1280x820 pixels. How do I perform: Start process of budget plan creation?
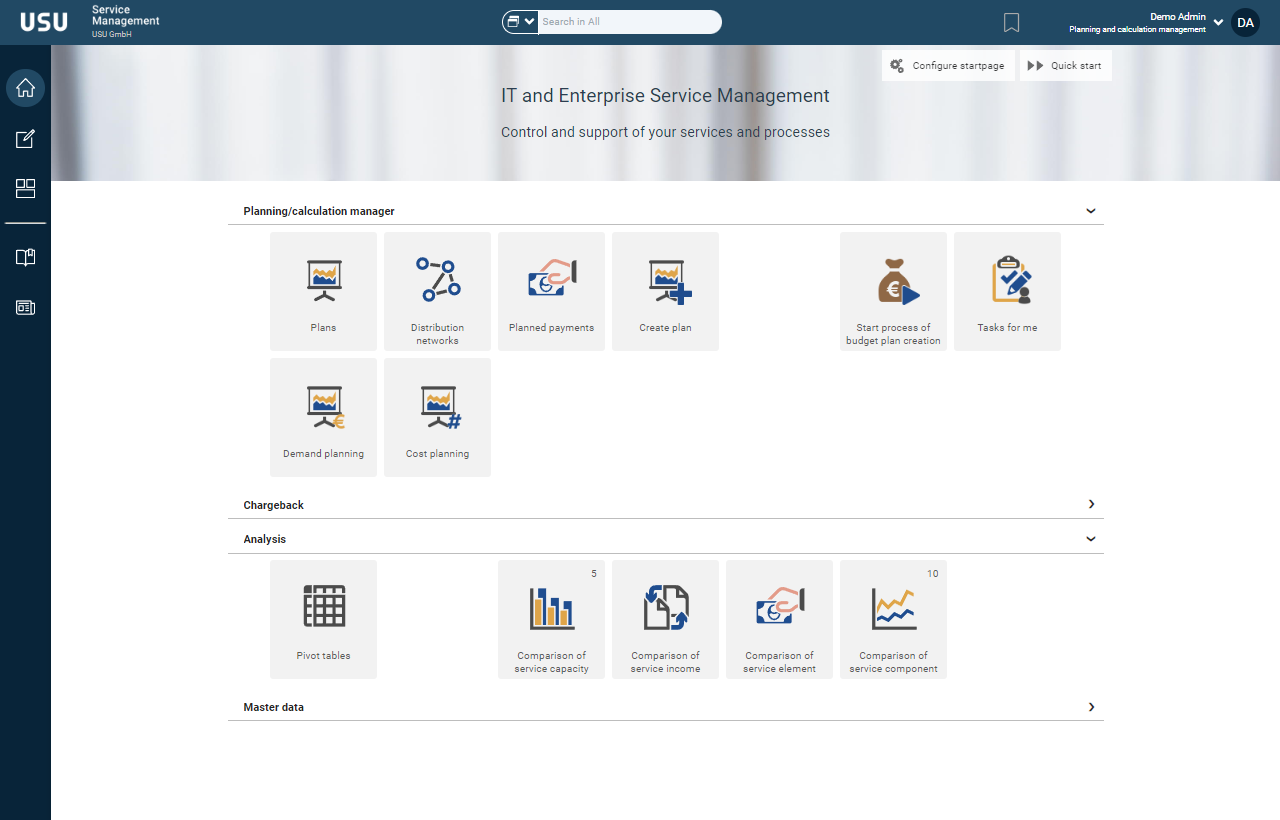pos(893,291)
